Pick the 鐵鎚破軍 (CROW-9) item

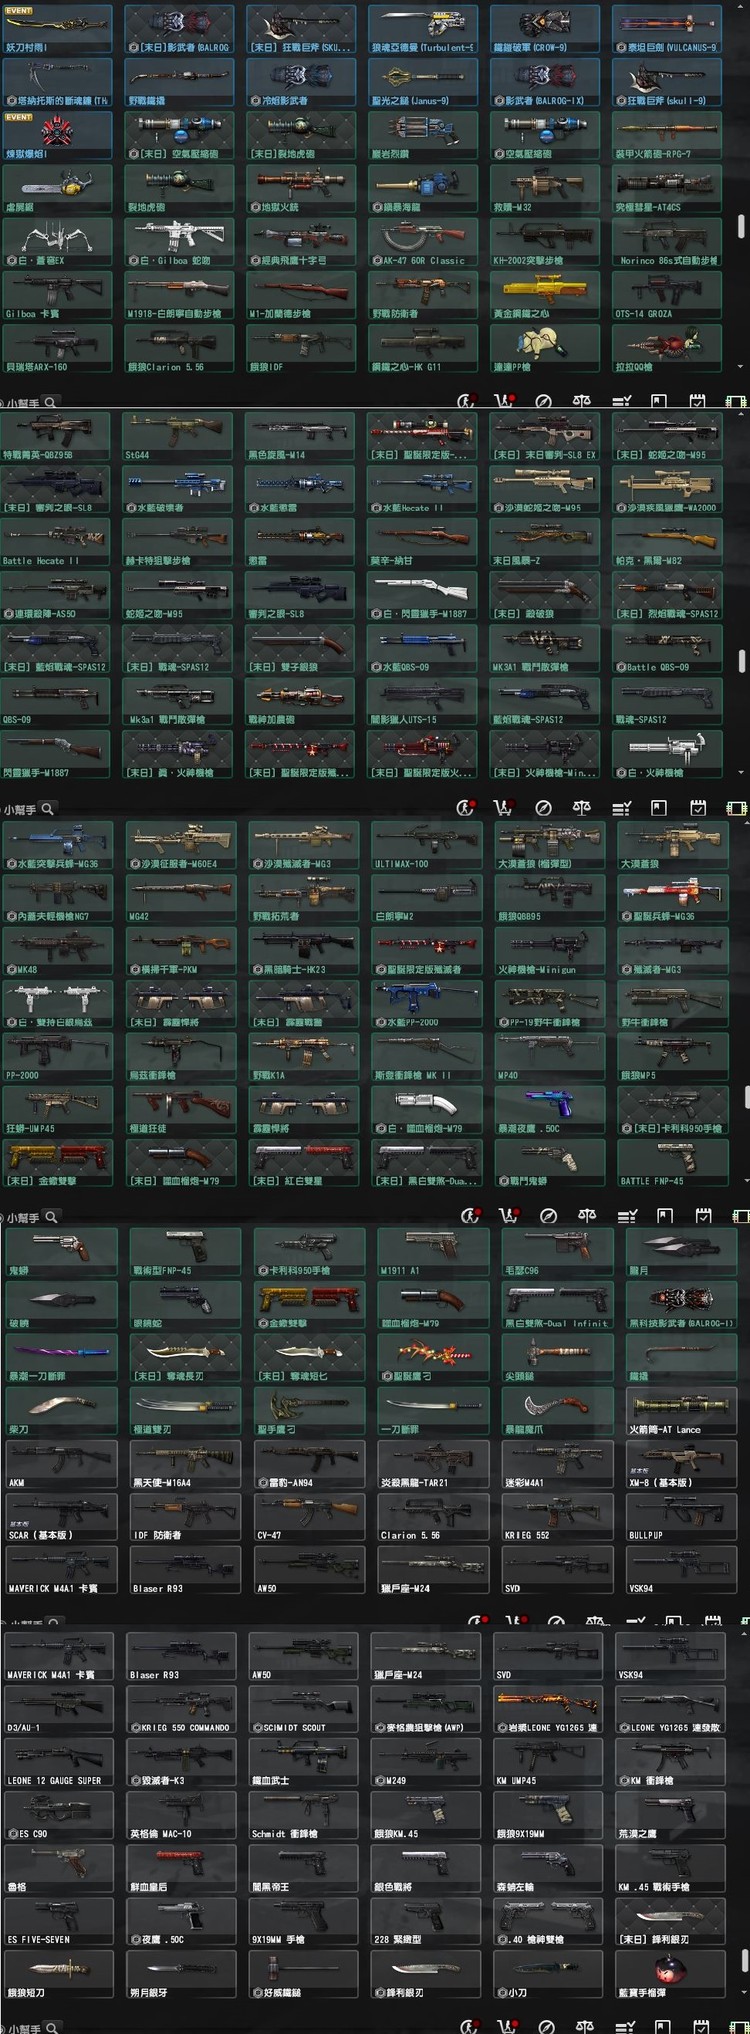pos(545,29)
